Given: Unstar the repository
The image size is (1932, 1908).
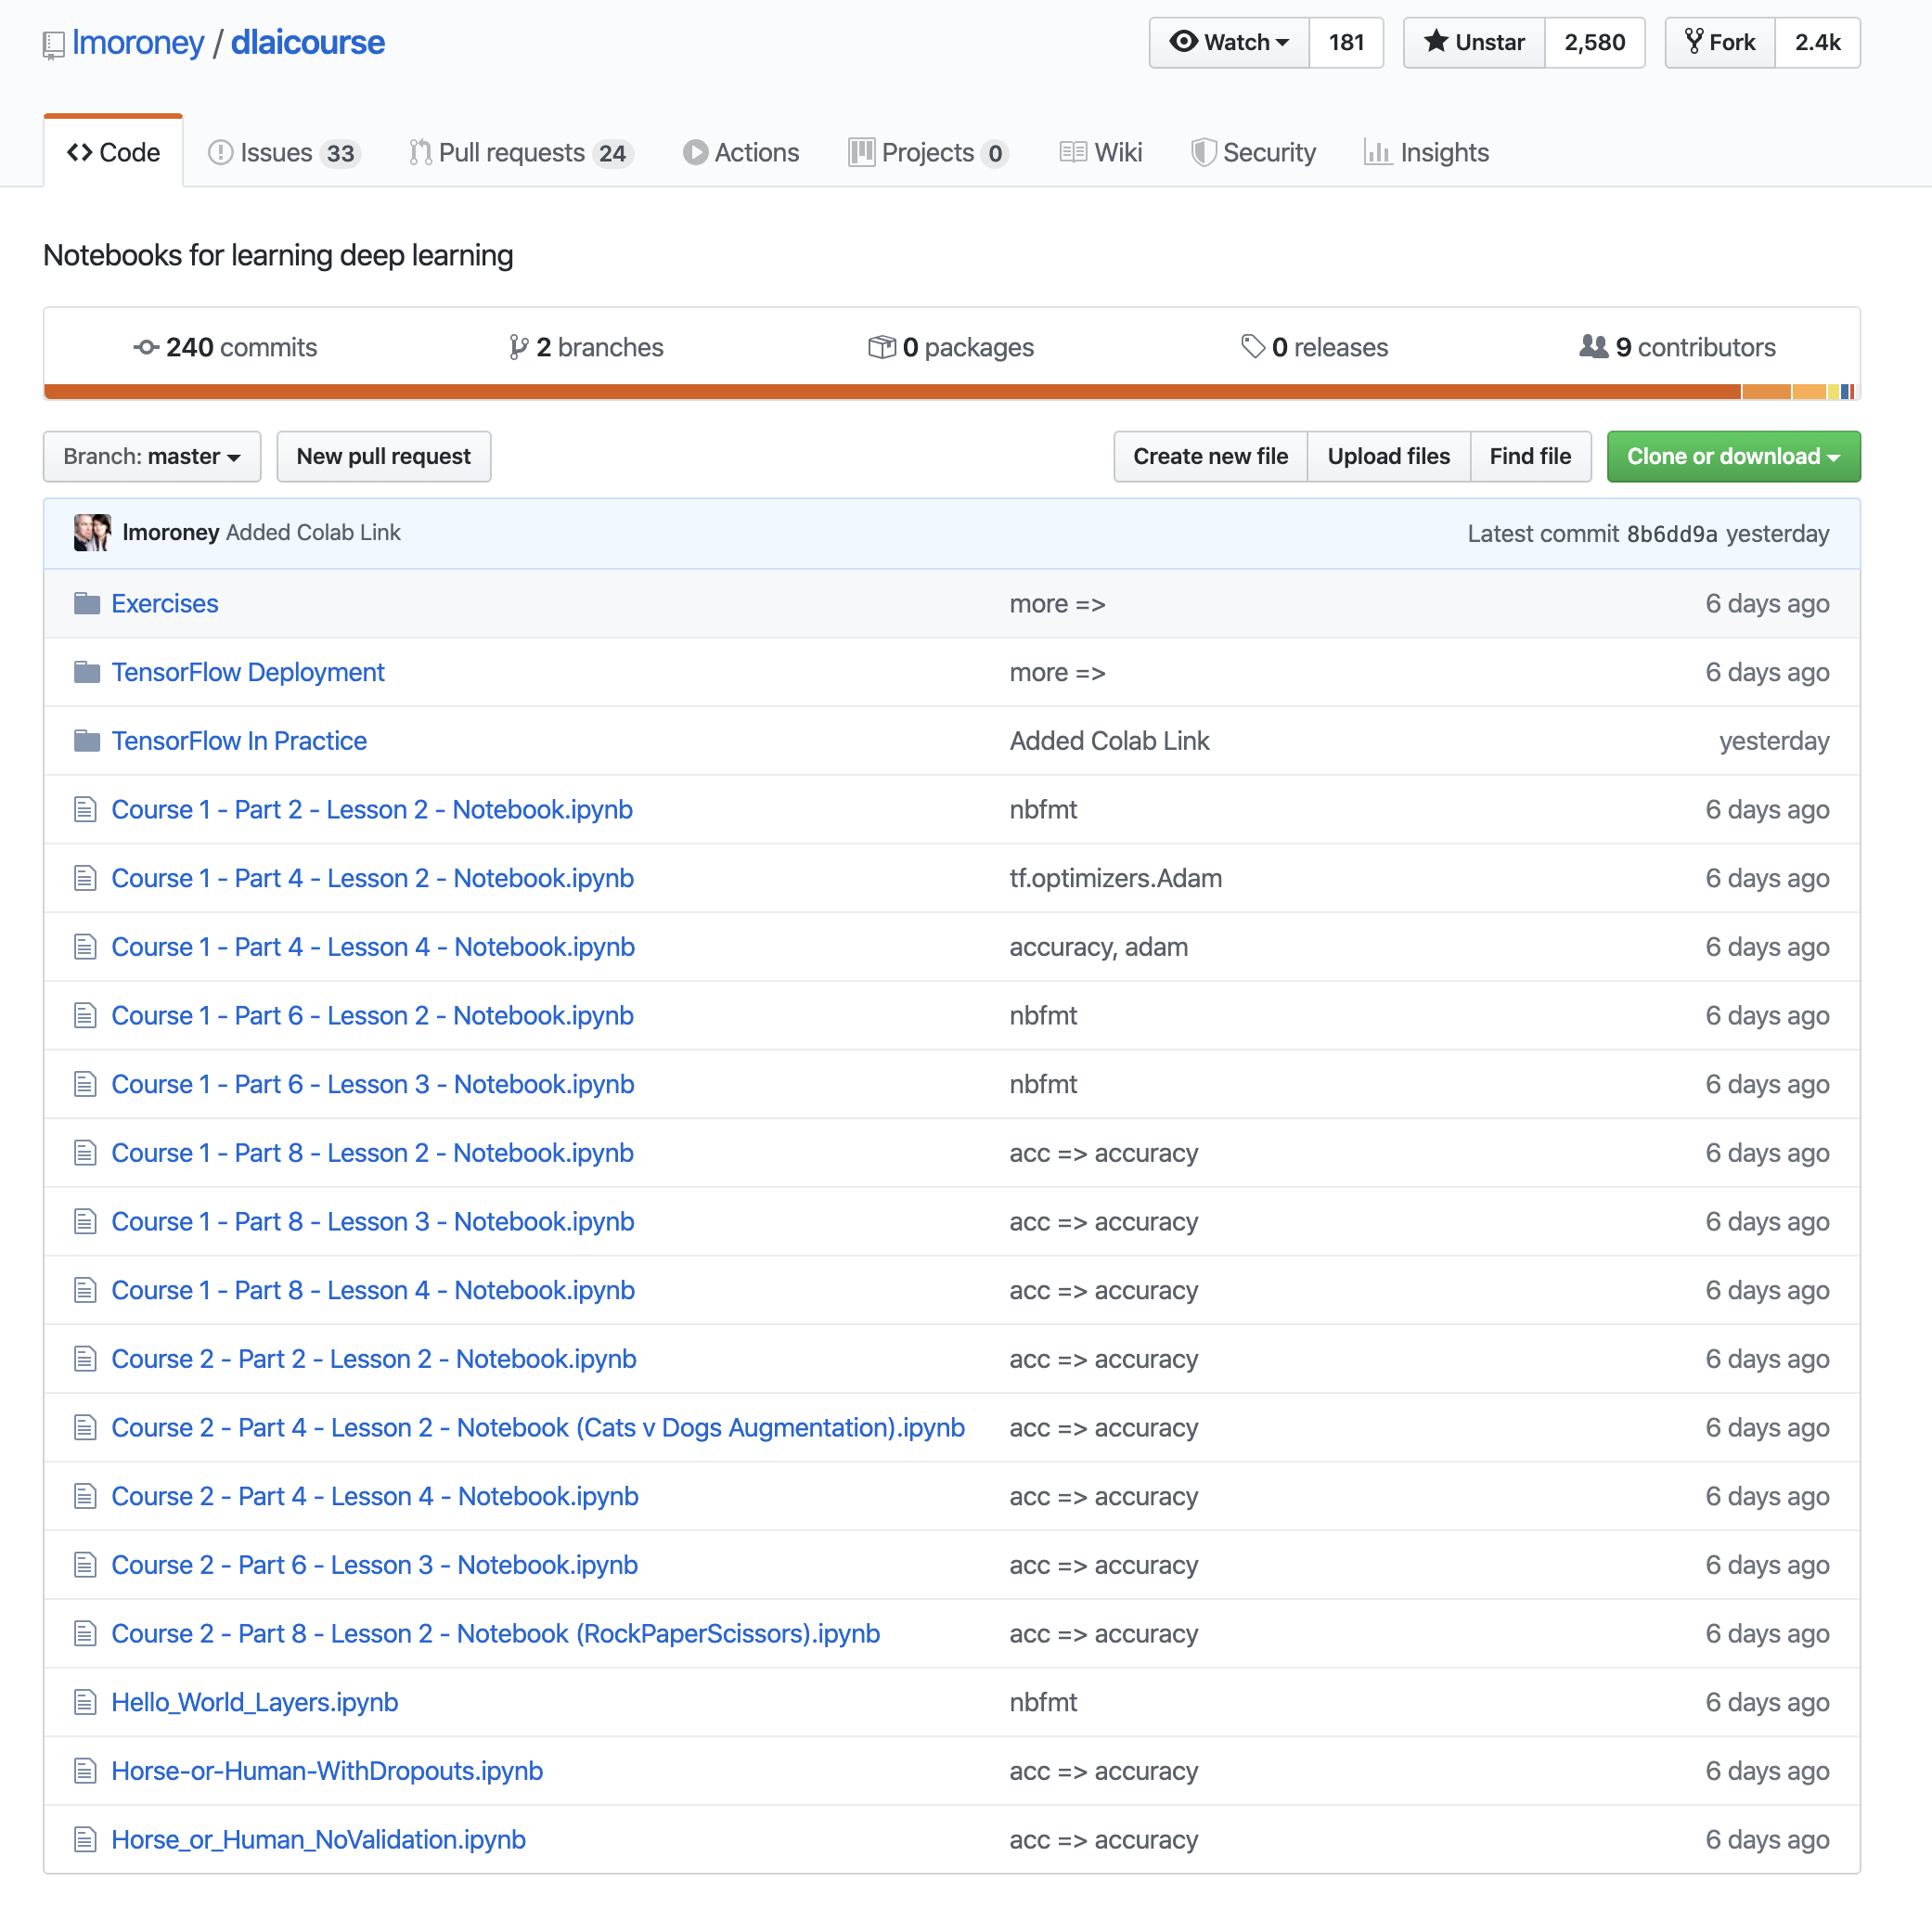Looking at the screenshot, I should coord(1474,42).
